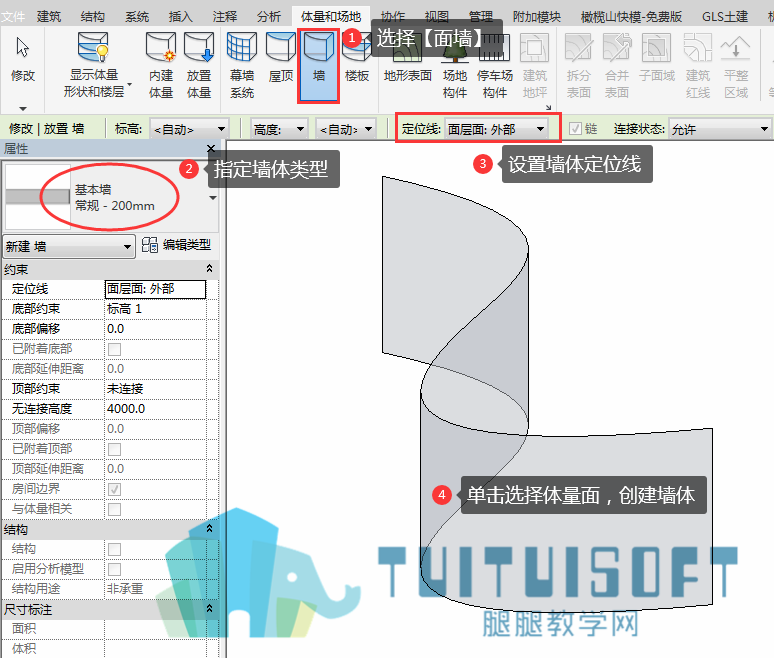This screenshot has height=658, width=774.
Task: Collapse the 约束 constraints section
Action: 209,268
